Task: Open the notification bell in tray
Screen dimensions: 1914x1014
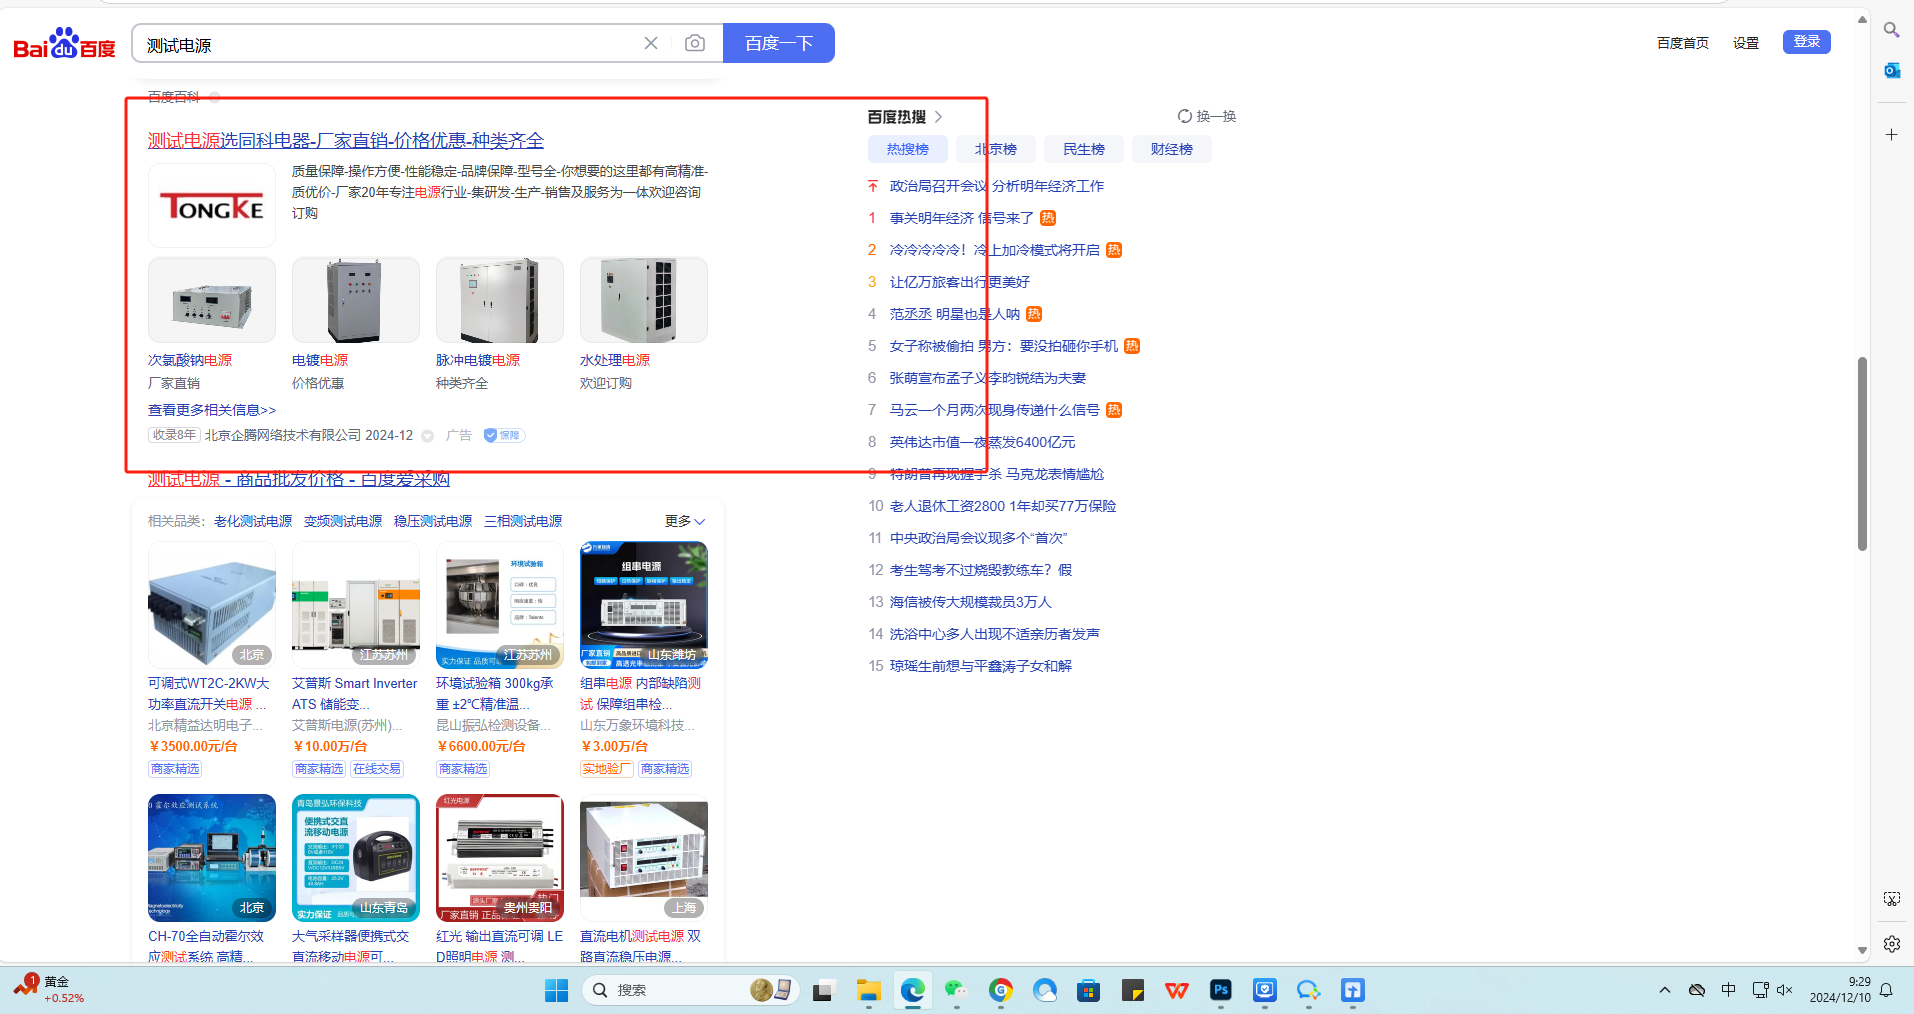Action: pyautogui.click(x=1886, y=990)
